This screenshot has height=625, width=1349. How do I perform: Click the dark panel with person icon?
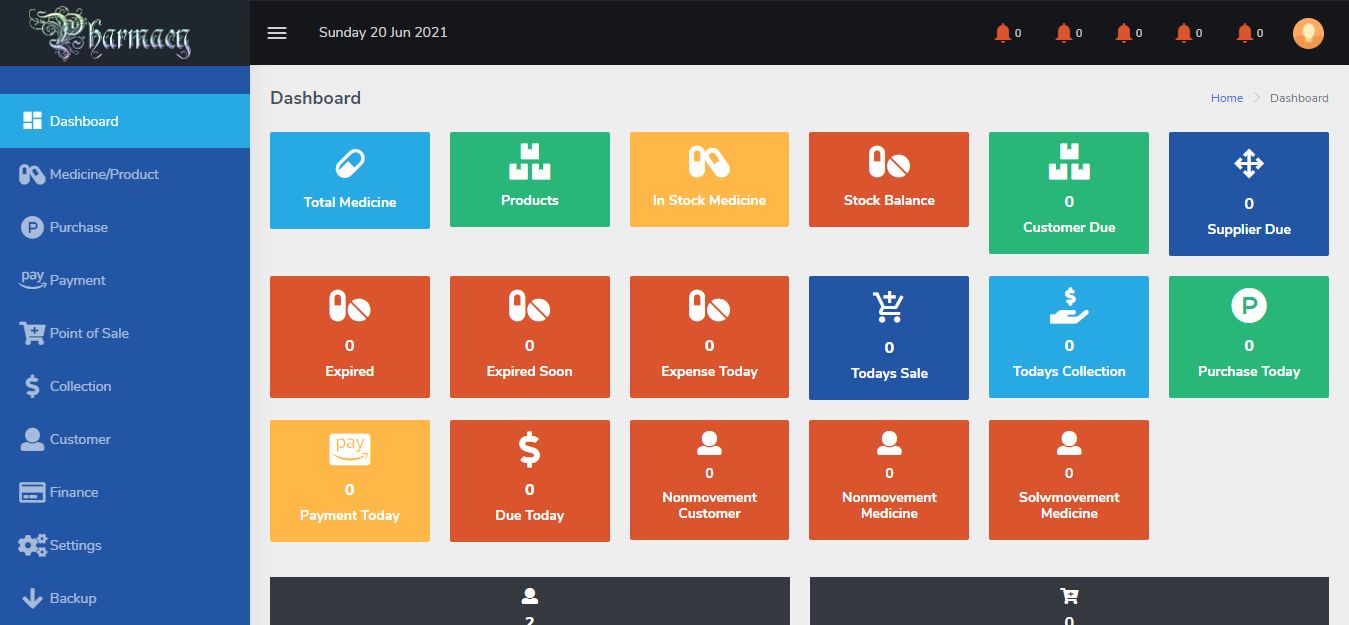(530, 601)
